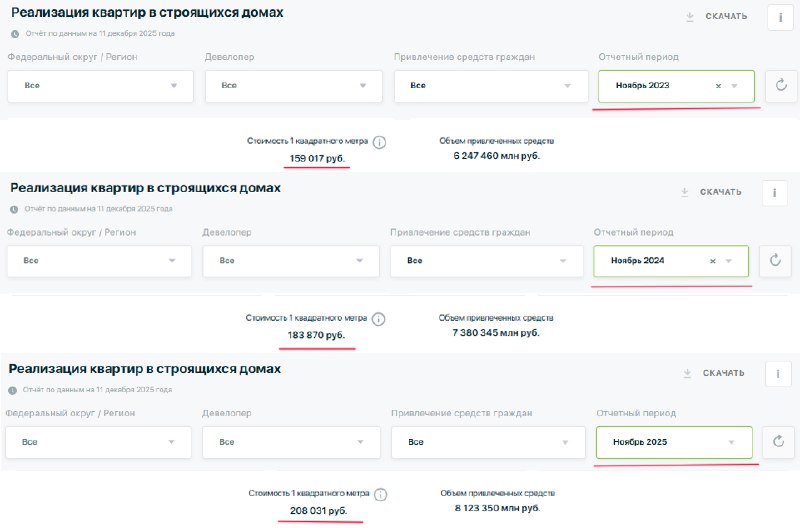
Task: Reset filters in the Ноябрь 2025 panel
Action: click(778, 442)
